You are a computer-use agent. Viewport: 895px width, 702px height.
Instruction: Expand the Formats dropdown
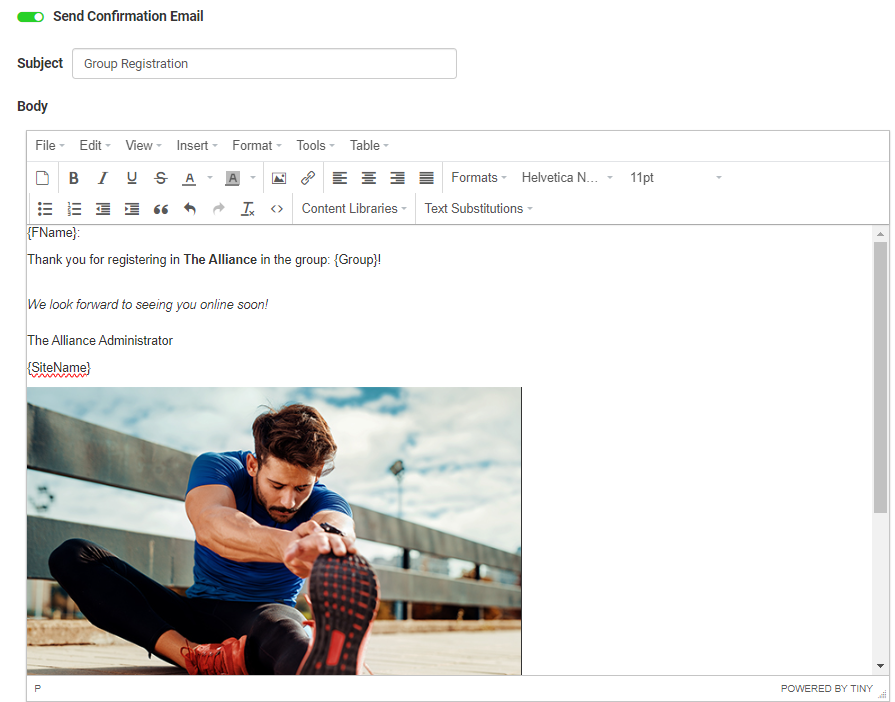[479, 178]
